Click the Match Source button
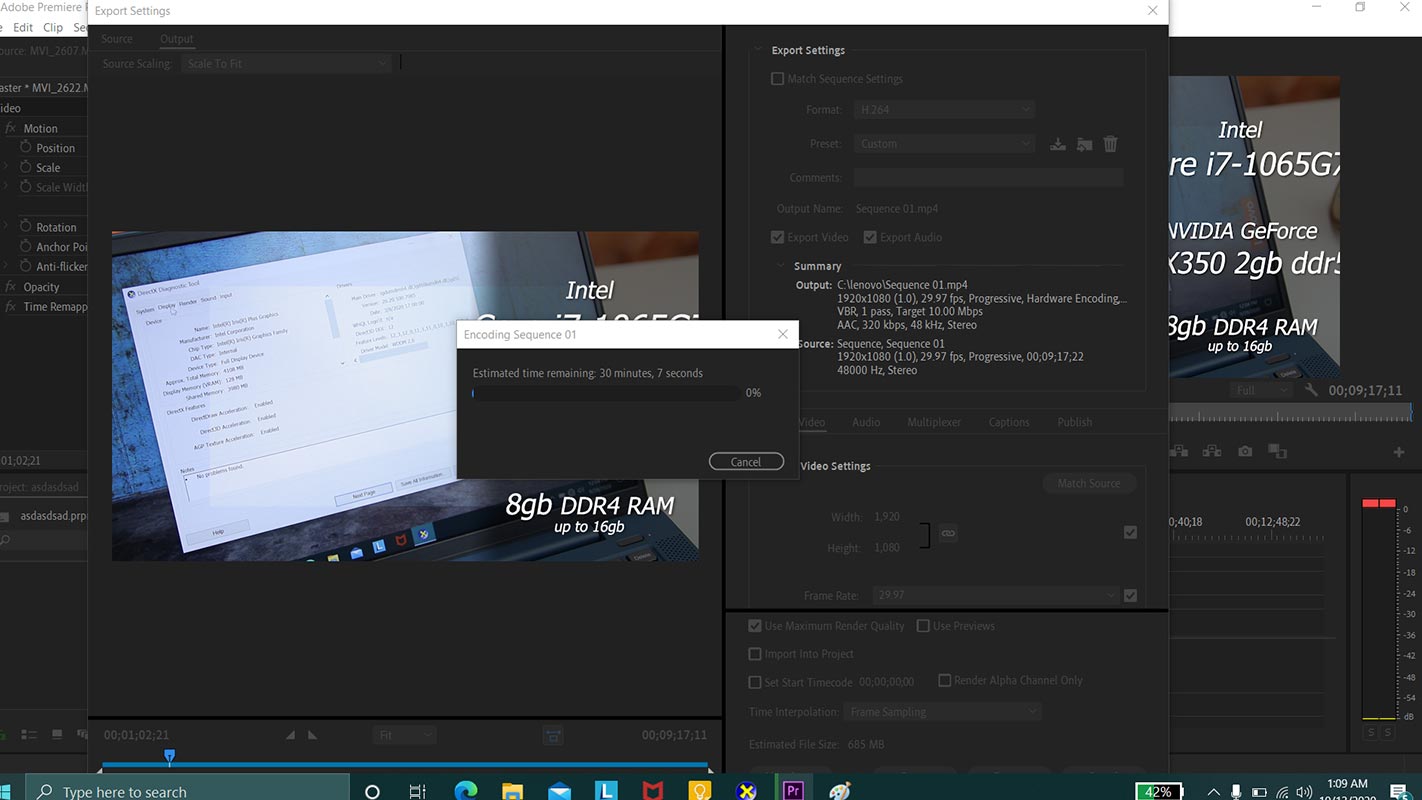Viewport: 1422px width, 800px height. click(1090, 483)
